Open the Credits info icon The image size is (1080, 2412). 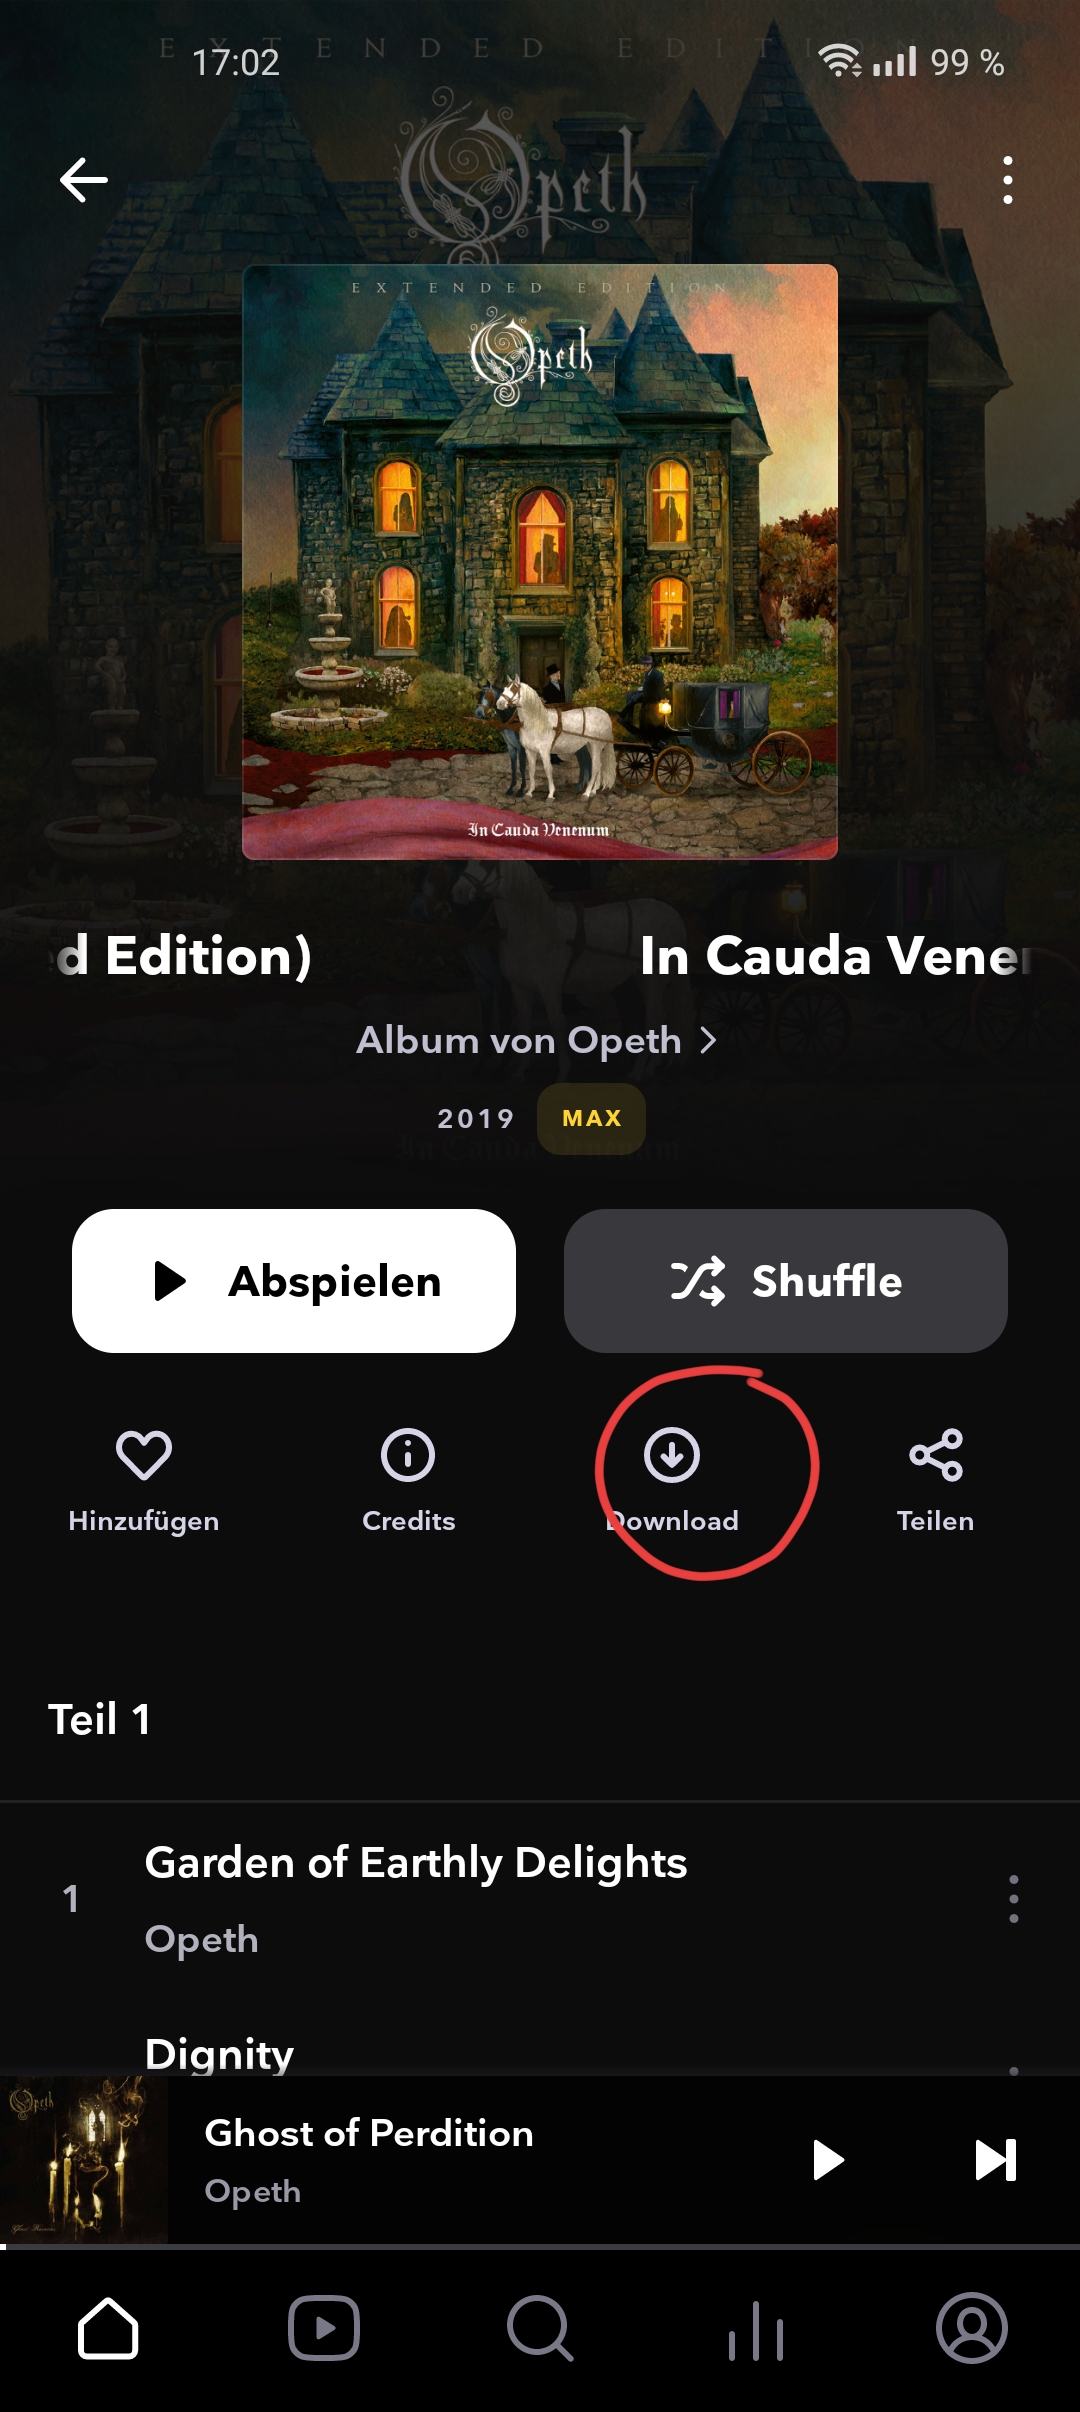coord(408,1455)
